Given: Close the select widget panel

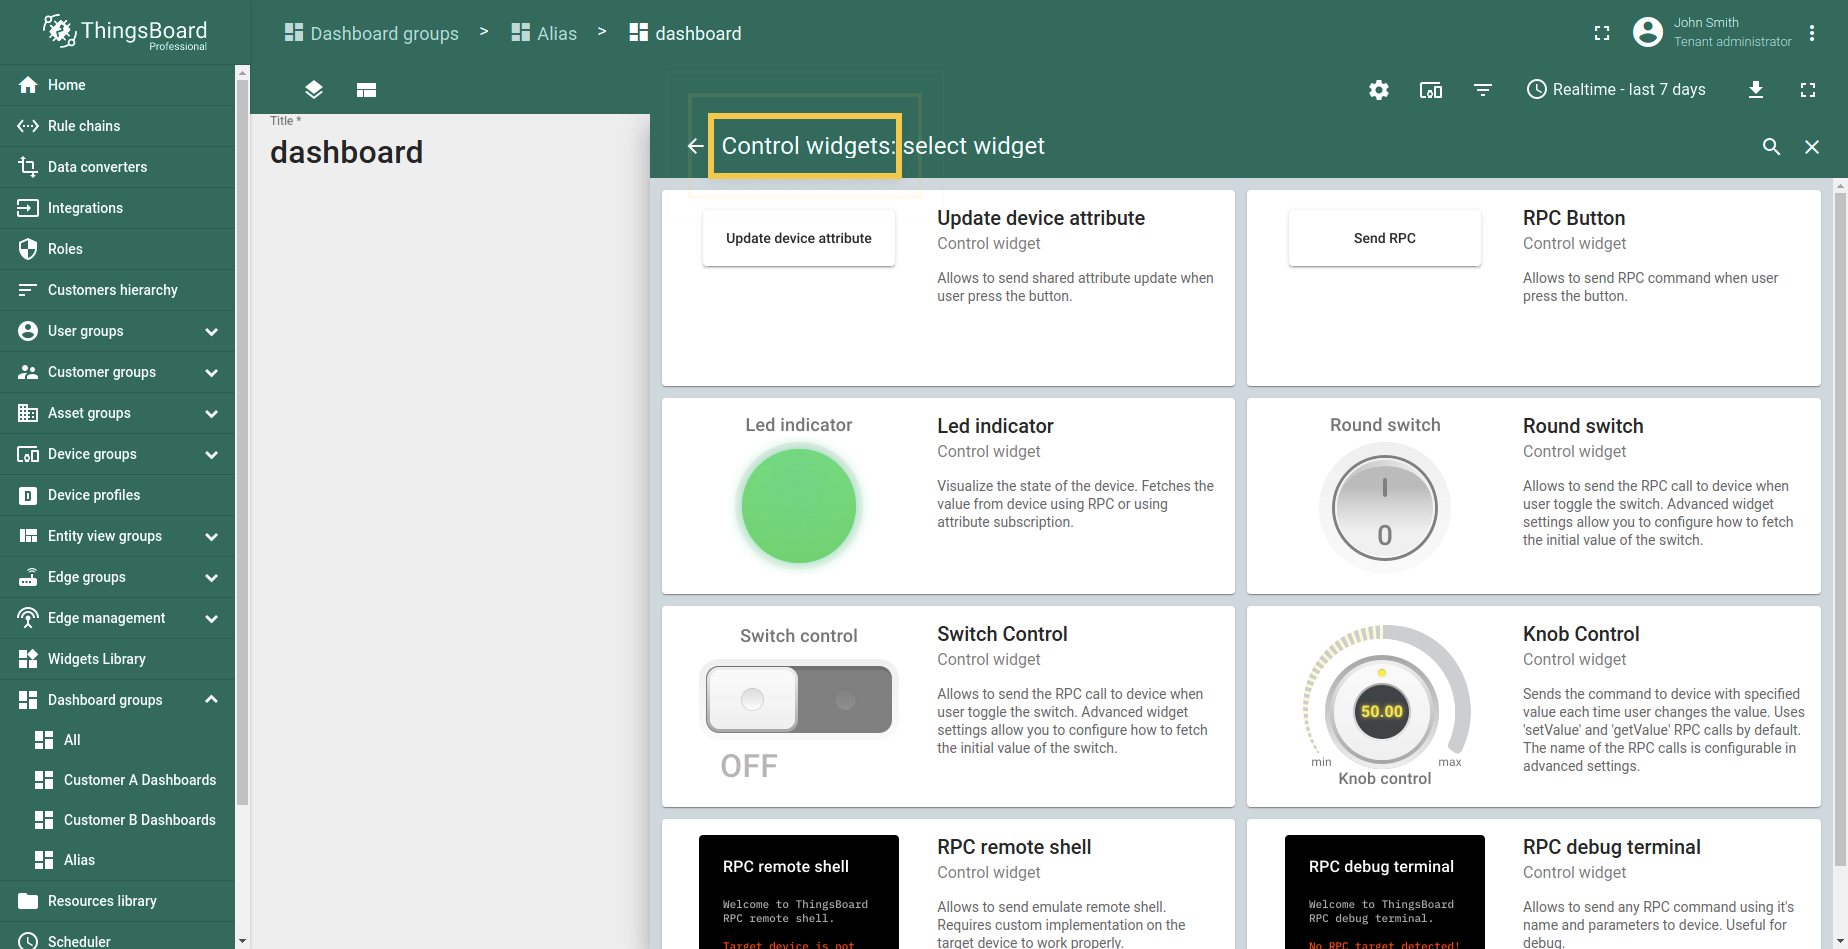Looking at the screenshot, I should 1812,147.
